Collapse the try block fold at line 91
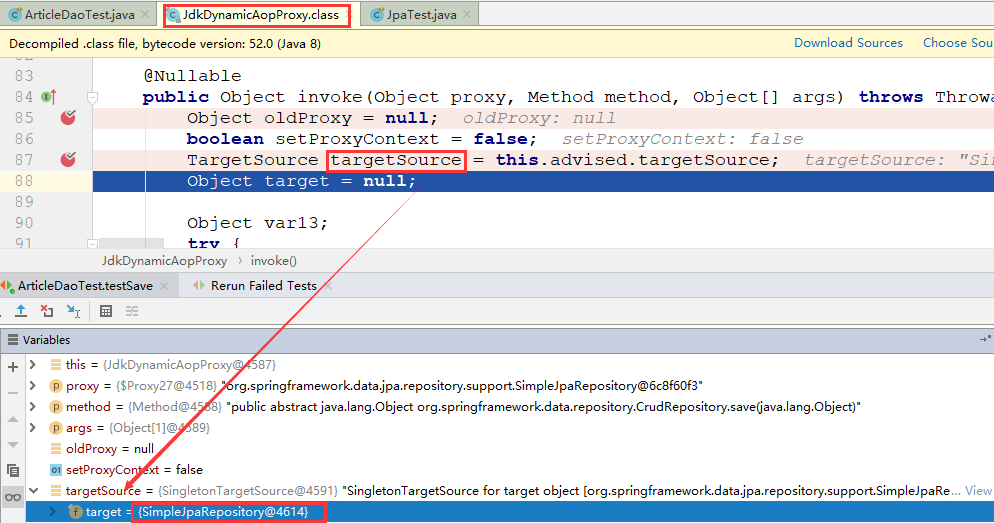The width and height of the screenshot is (994, 523). pos(93,244)
